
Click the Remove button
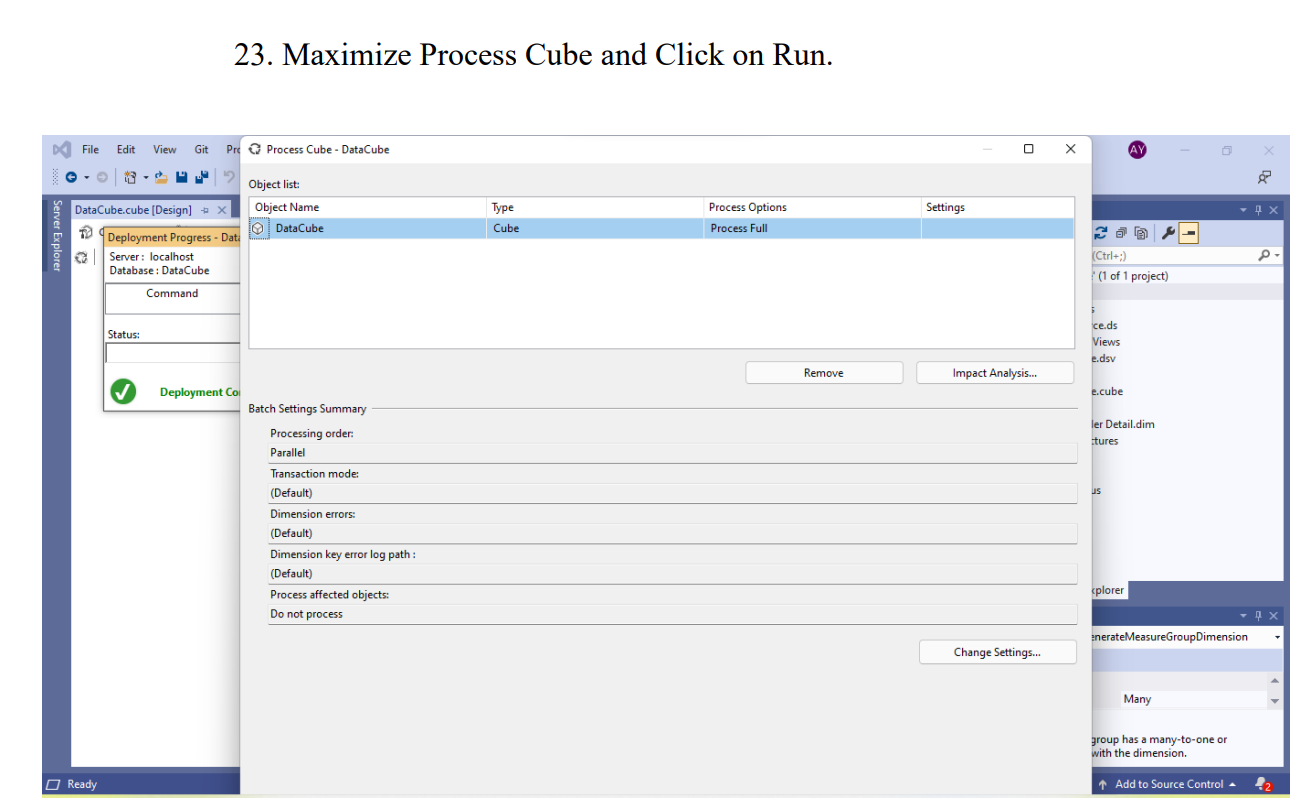(x=824, y=373)
